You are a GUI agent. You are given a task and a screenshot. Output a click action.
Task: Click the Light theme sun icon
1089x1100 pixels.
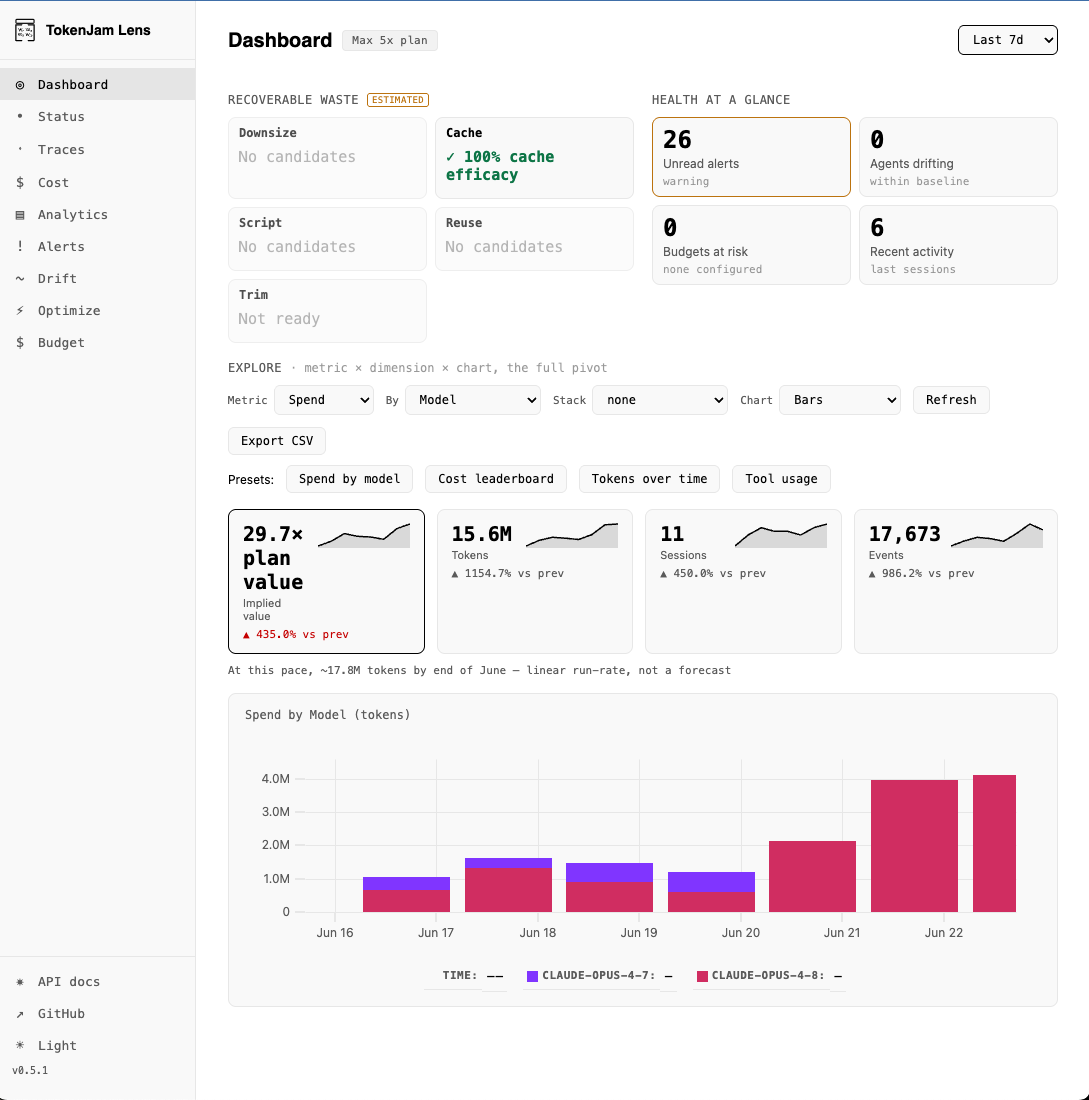click(x=20, y=1045)
